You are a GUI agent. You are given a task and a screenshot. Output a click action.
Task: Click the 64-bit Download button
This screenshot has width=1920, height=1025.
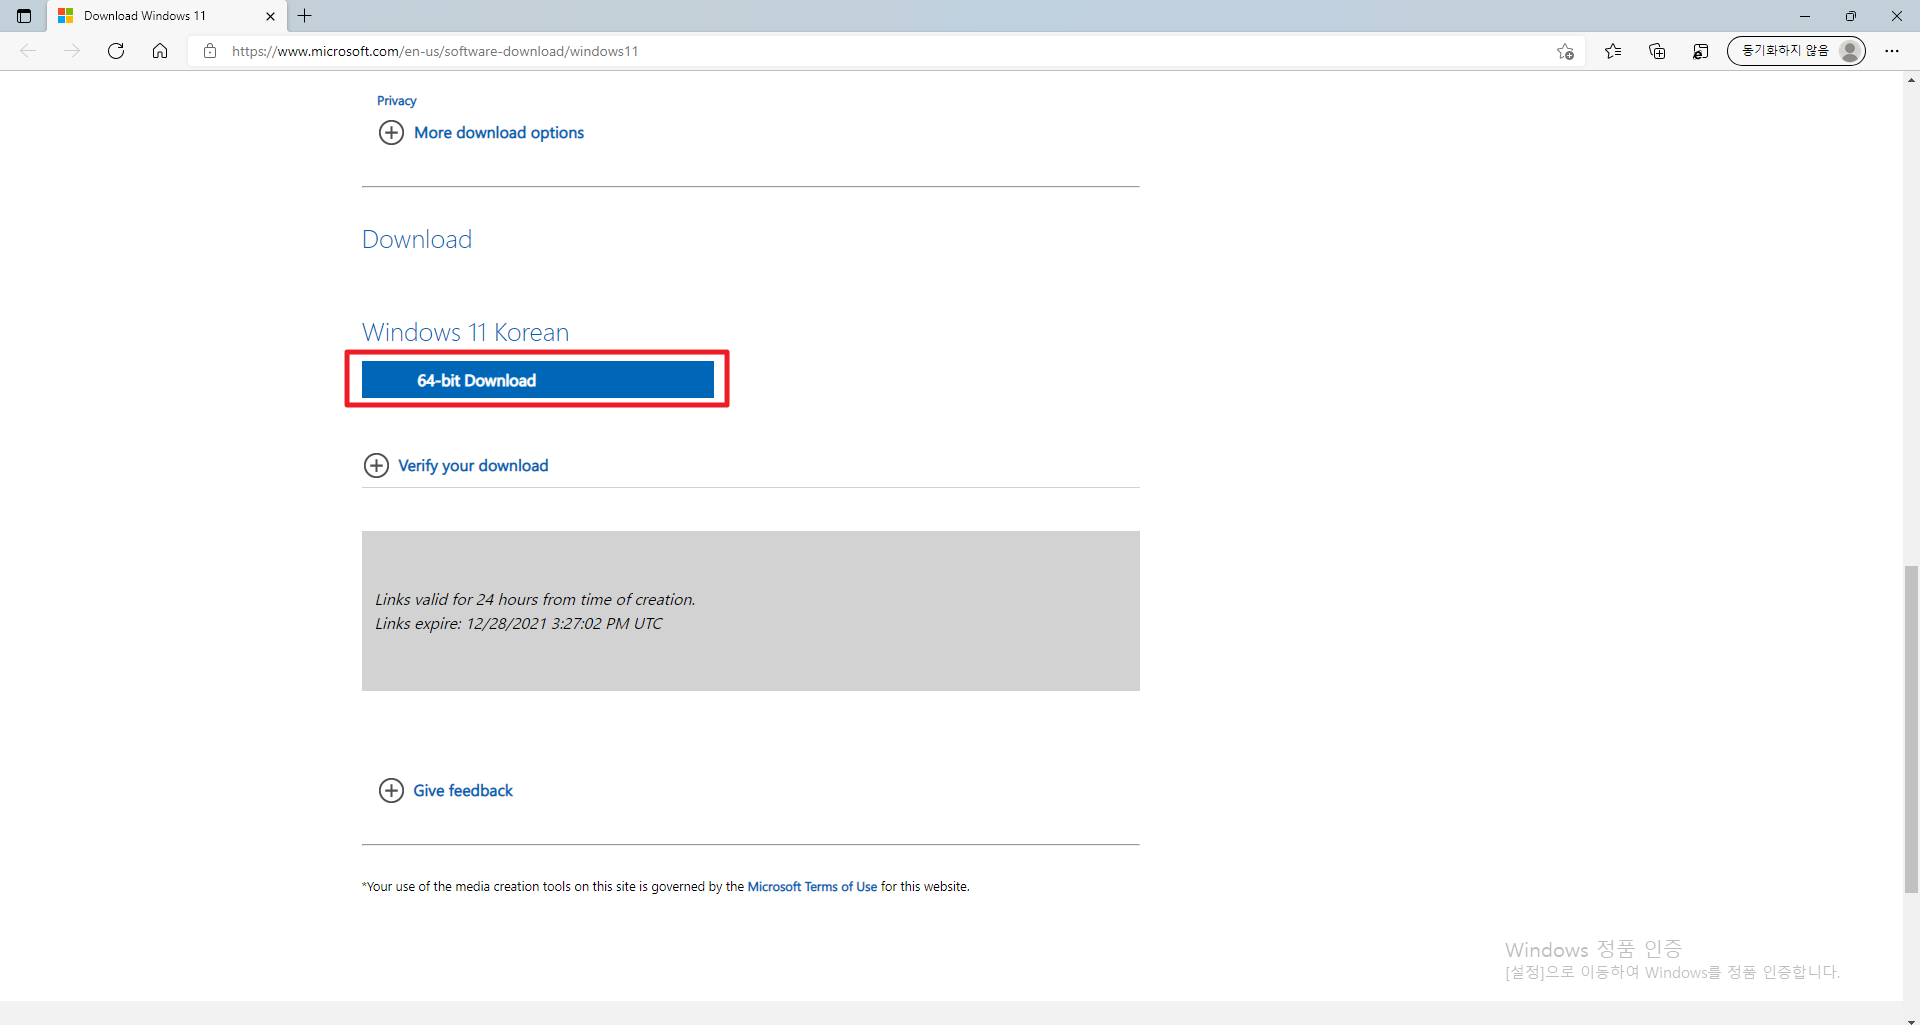538,380
